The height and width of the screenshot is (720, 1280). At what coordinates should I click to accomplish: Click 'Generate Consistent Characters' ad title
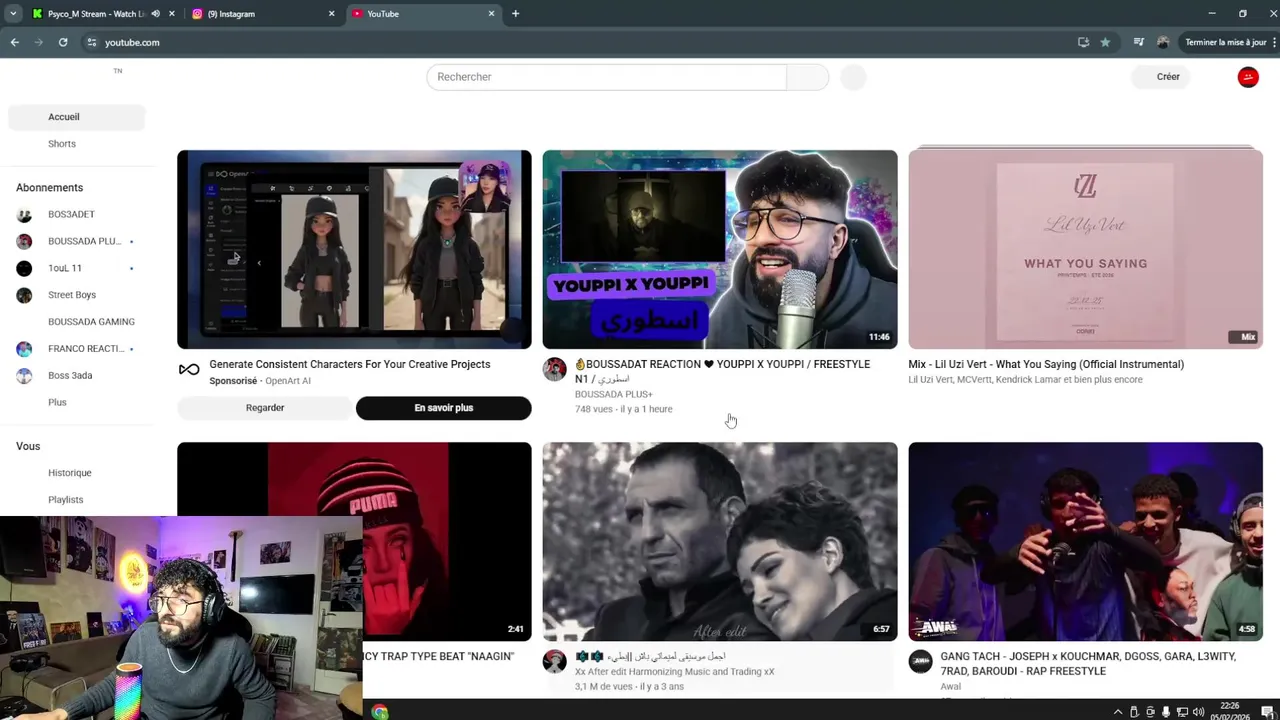(x=349, y=364)
